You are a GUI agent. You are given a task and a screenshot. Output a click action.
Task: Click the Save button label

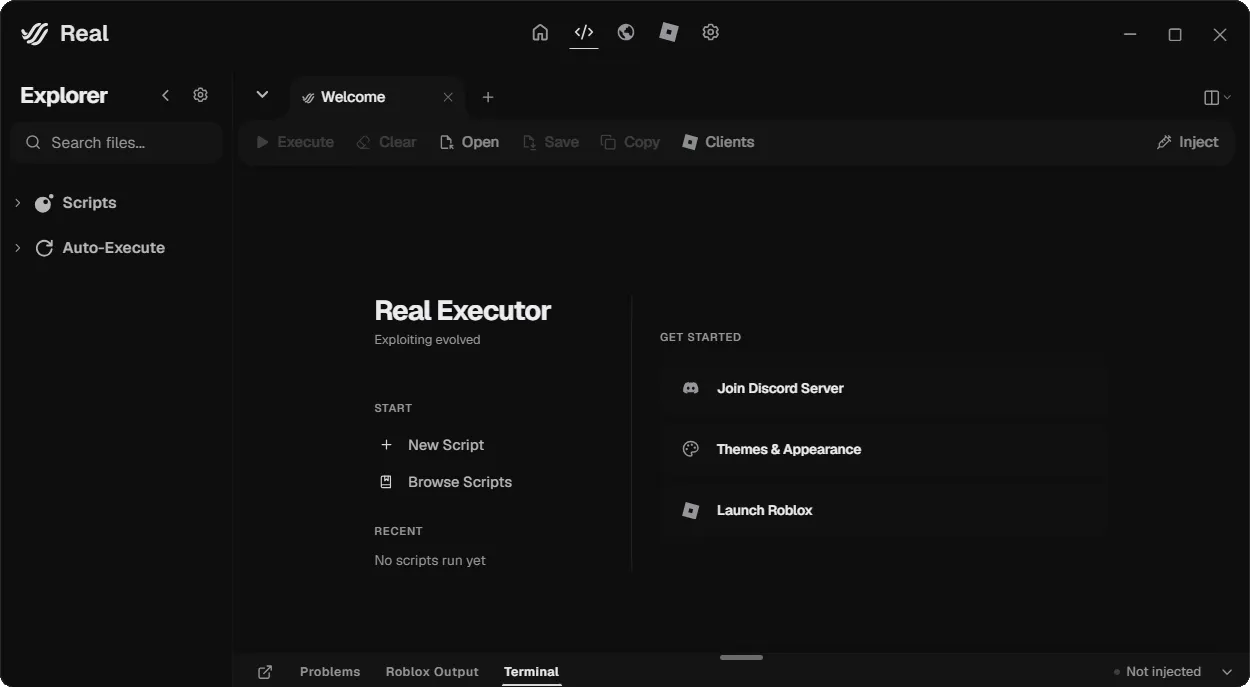click(x=561, y=142)
